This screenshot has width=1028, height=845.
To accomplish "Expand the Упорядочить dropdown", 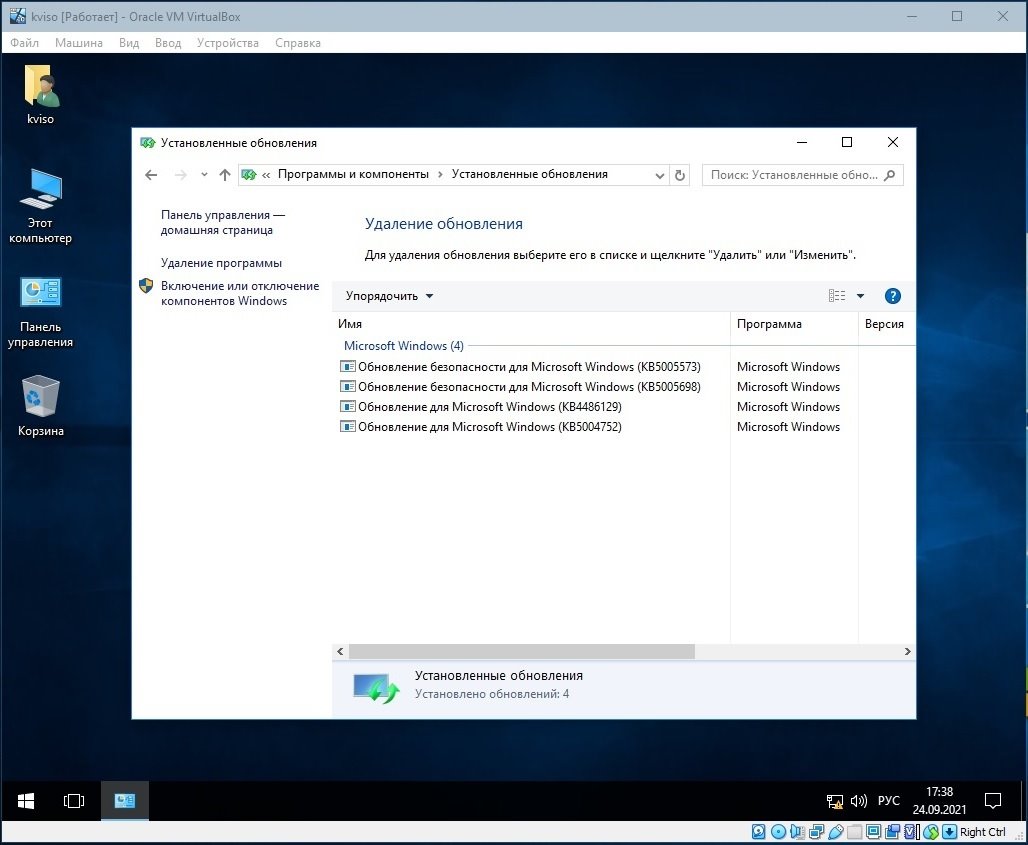I will point(389,296).
